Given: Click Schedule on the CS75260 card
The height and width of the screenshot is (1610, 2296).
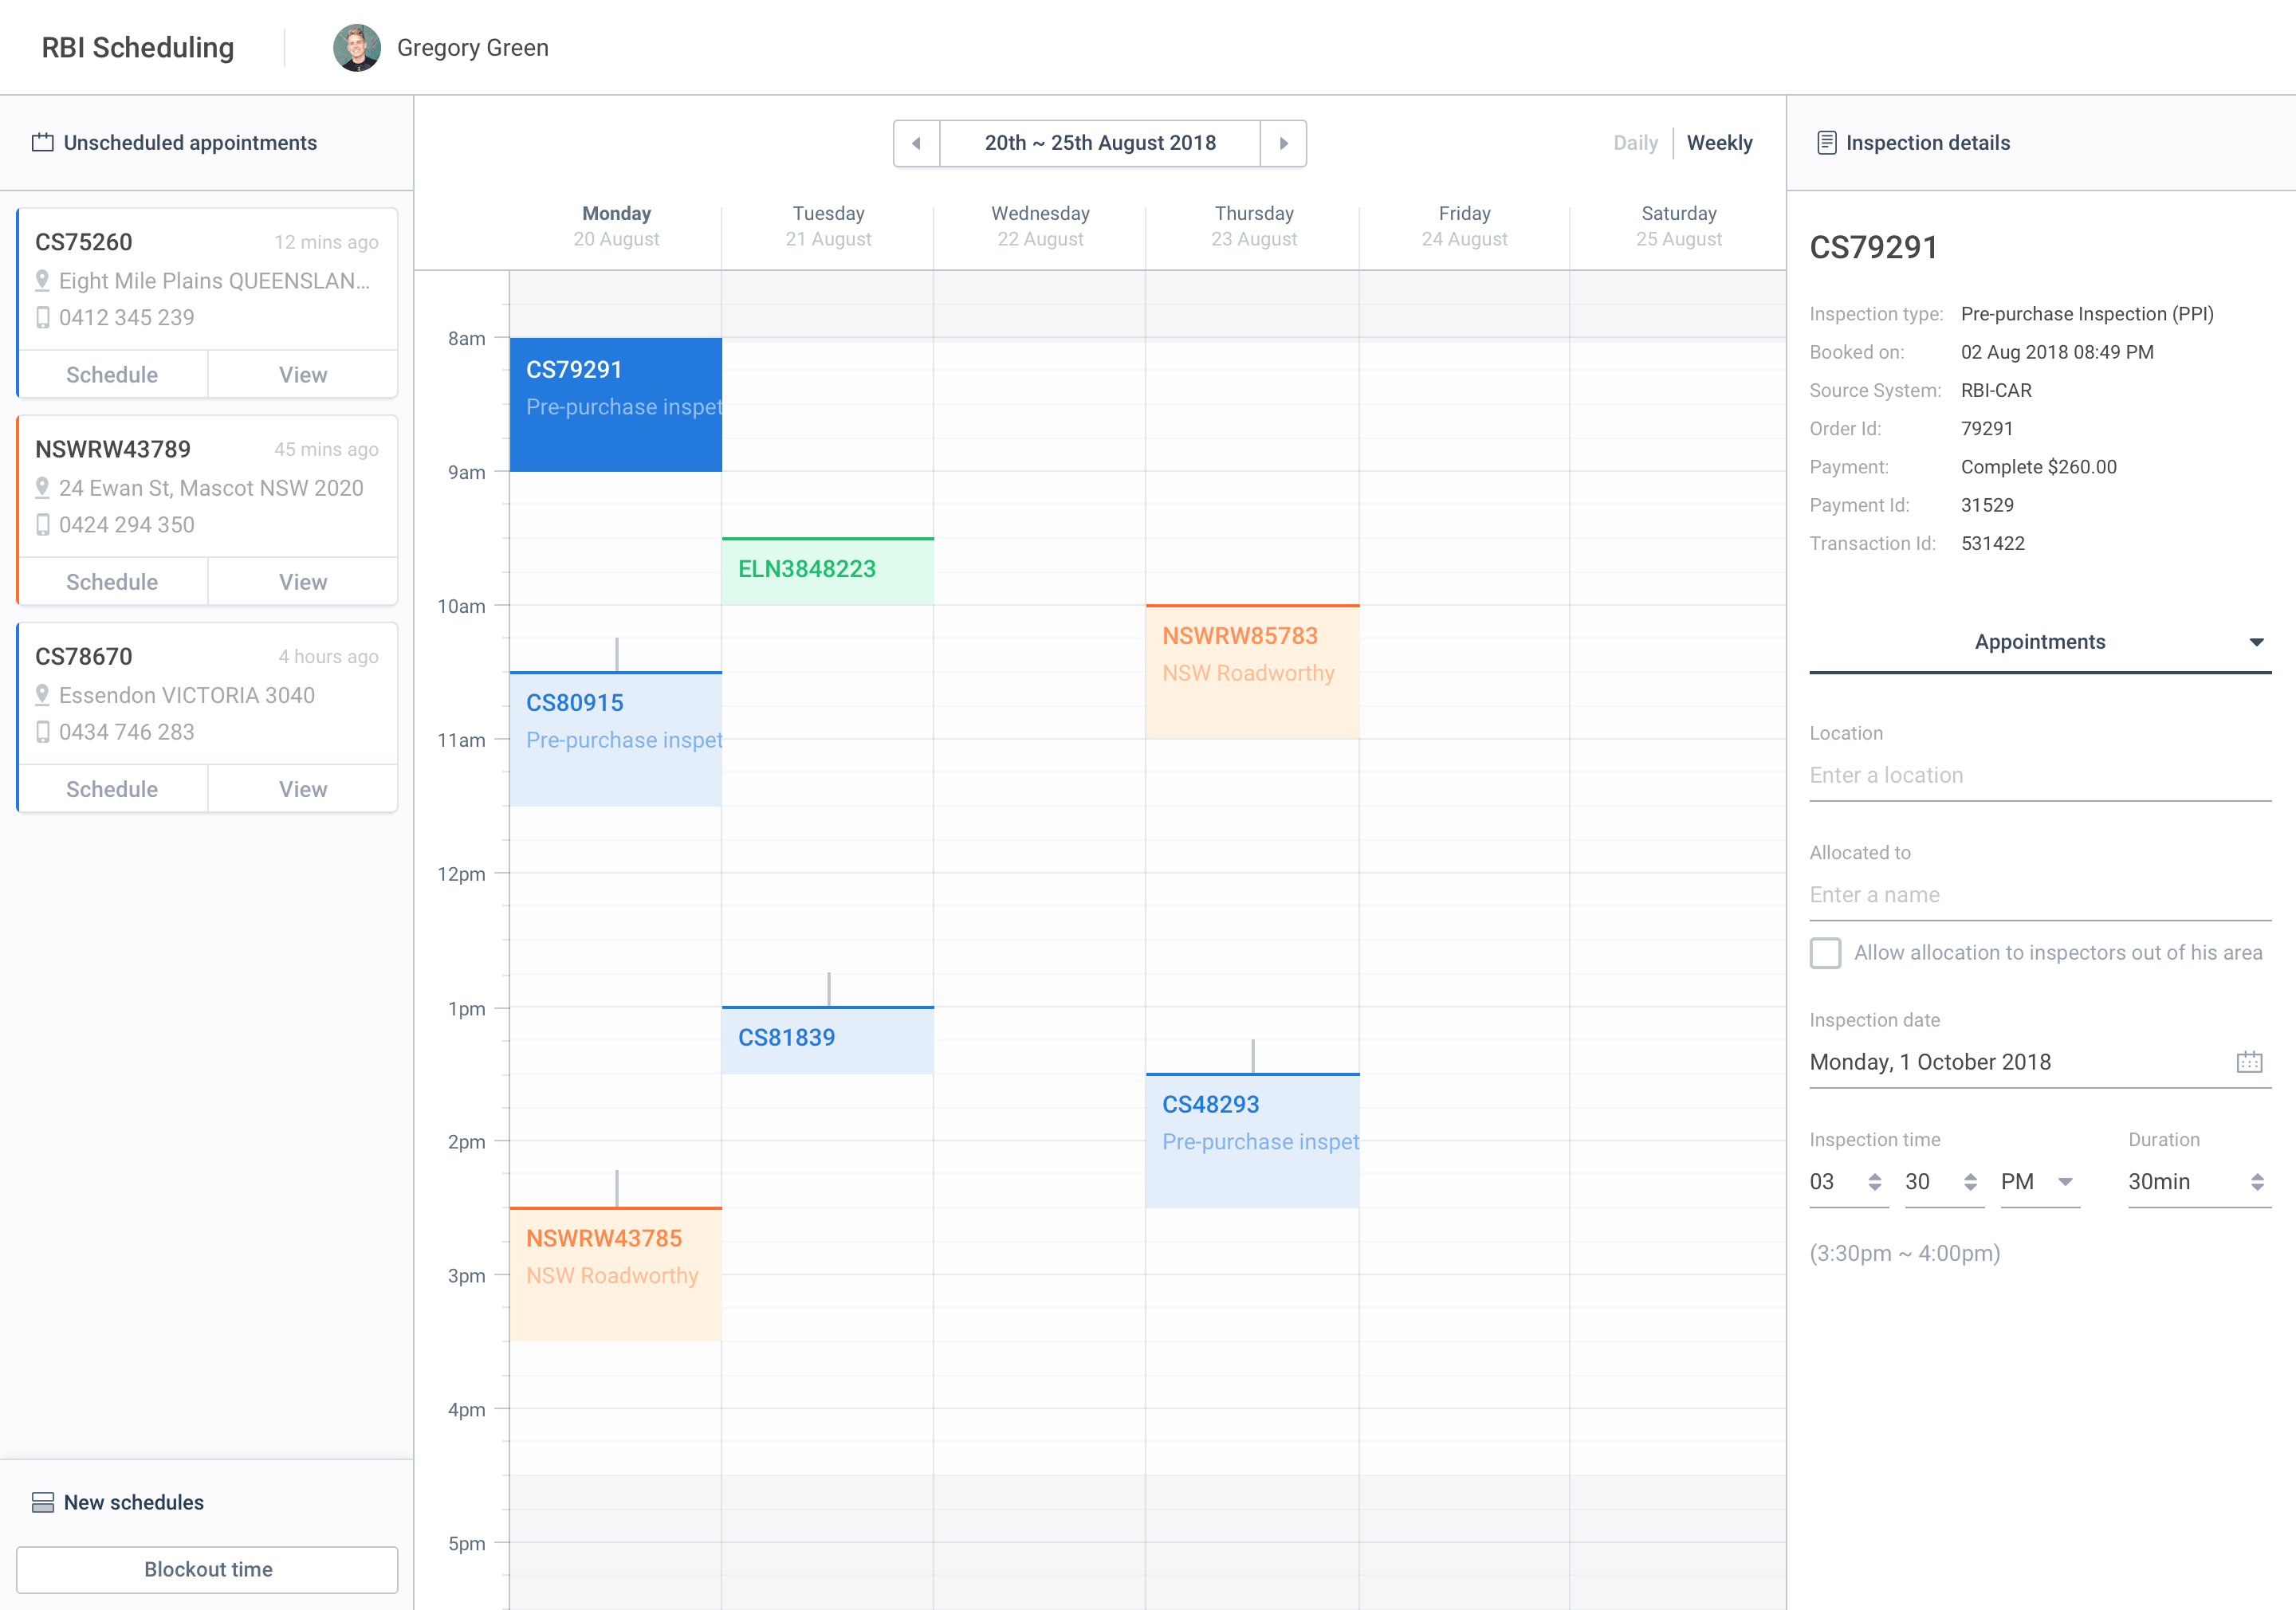Looking at the screenshot, I should click(x=112, y=375).
